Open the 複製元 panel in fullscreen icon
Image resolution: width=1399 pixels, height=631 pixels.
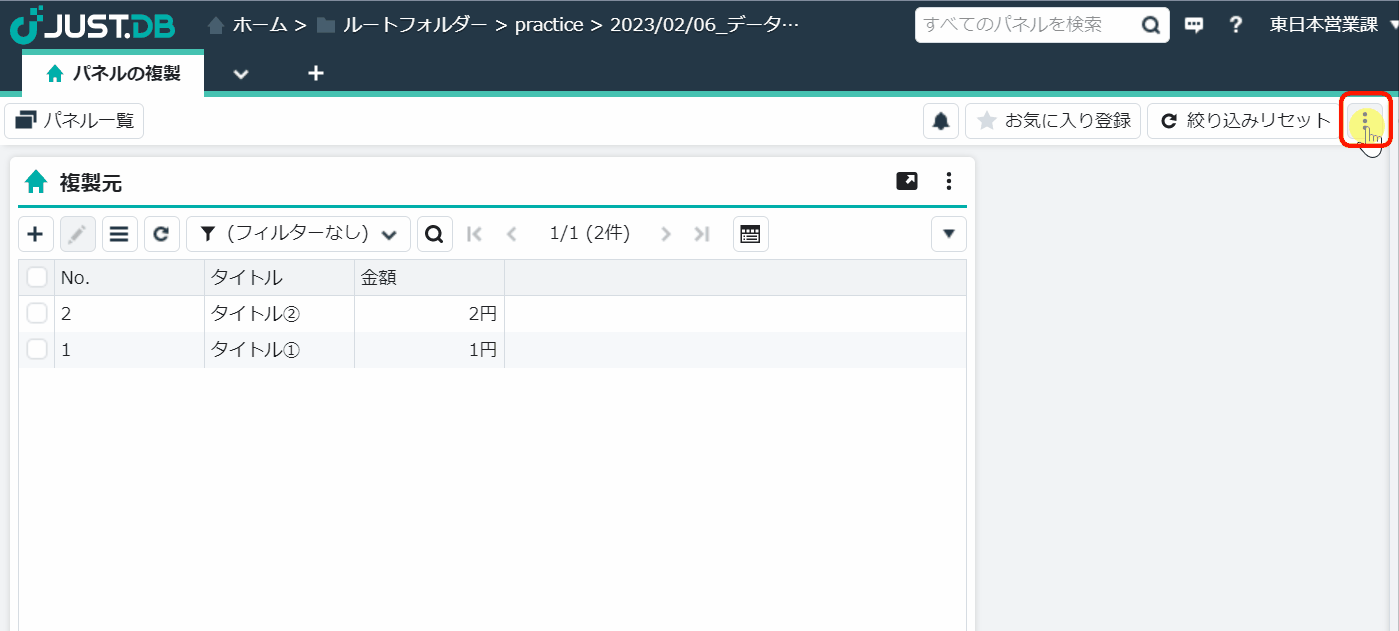point(906,181)
